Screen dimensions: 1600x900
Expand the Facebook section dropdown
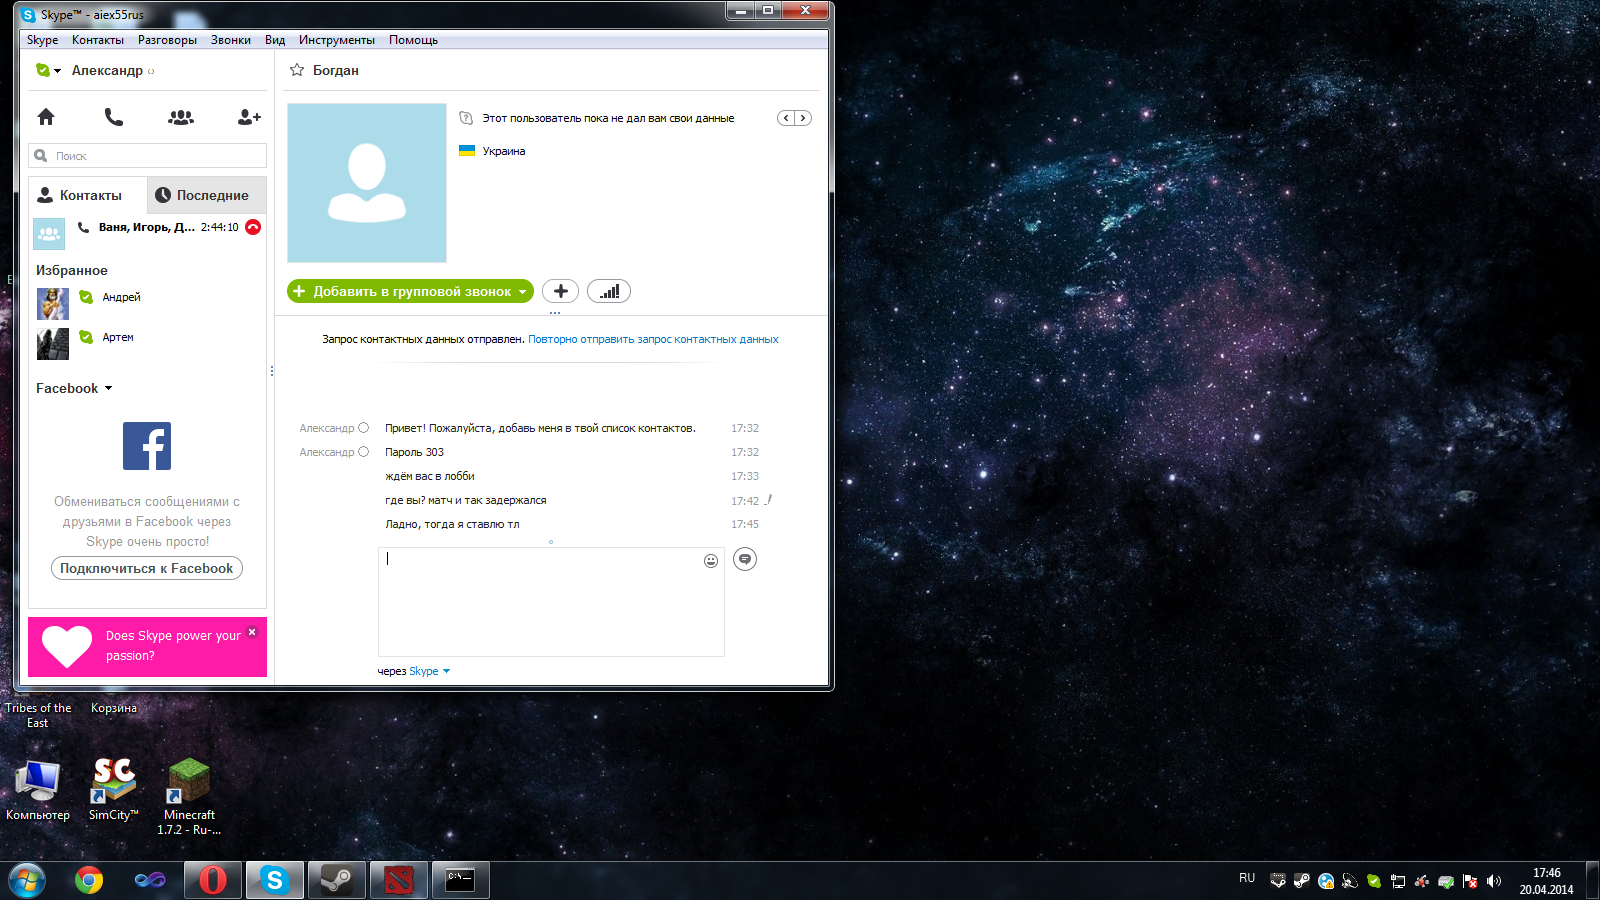pos(108,388)
